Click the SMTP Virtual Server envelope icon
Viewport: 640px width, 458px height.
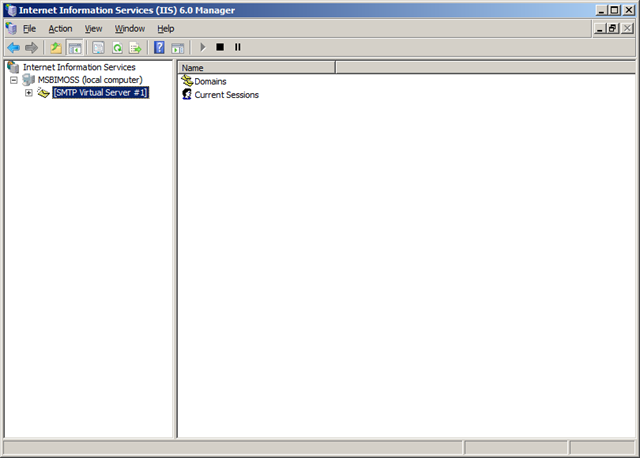43,93
